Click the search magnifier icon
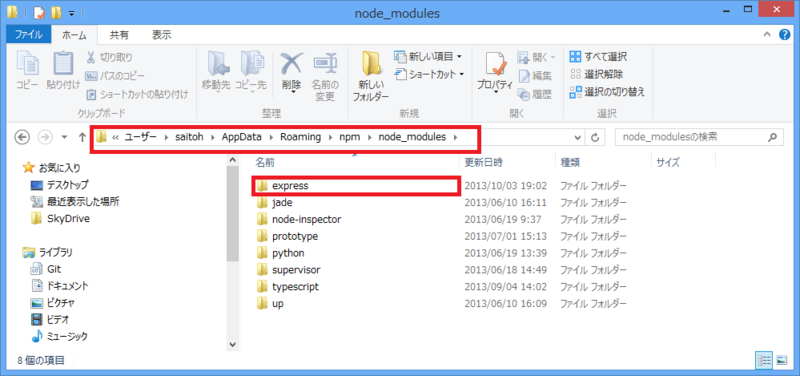Screen dimensions: 800x376 [772, 137]
